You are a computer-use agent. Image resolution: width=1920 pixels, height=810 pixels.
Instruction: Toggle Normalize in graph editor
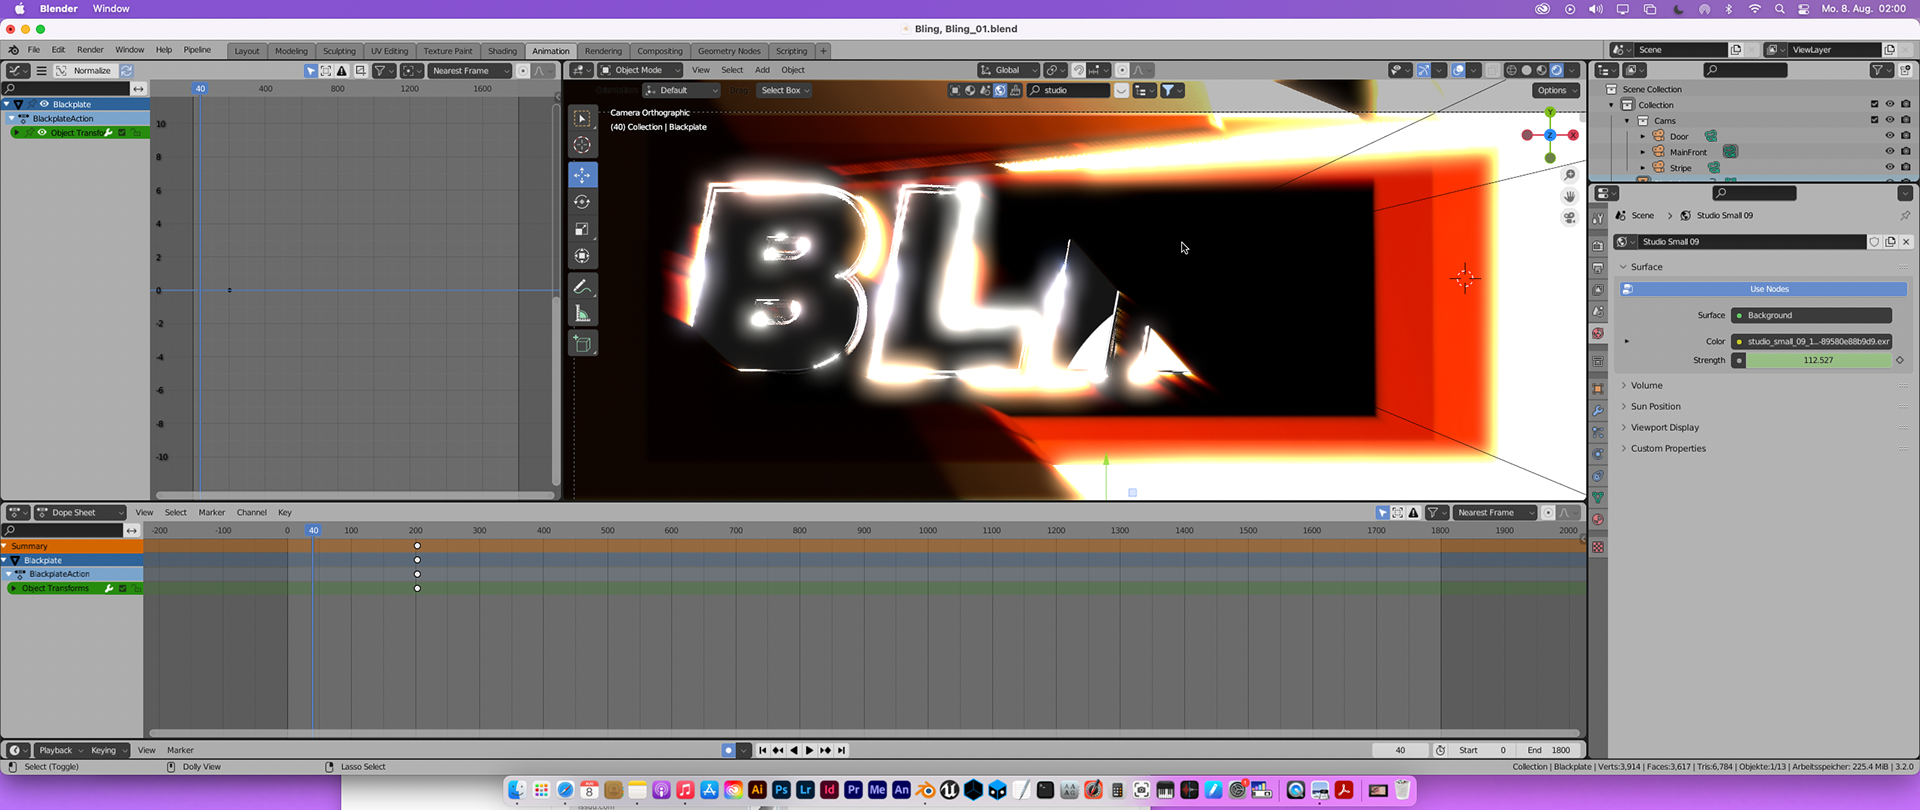pyautogui.click(x=85, y=71)
